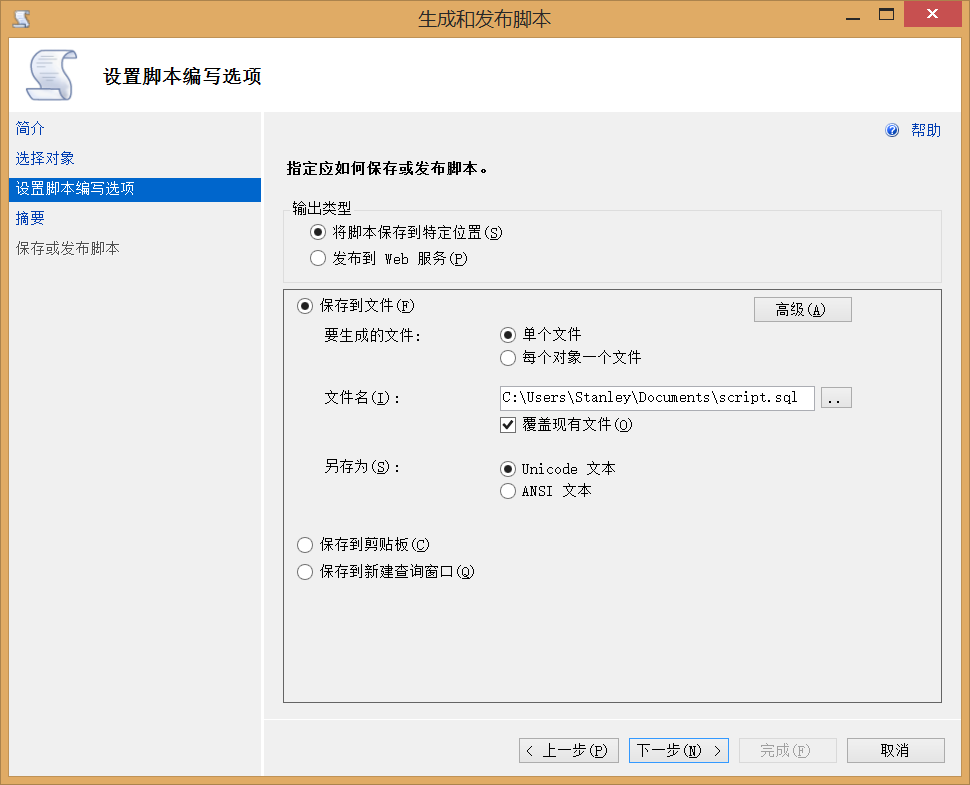Click the file name path input field
The height and width of the screenshot is (785, 970).
click(x=657, y=398)
